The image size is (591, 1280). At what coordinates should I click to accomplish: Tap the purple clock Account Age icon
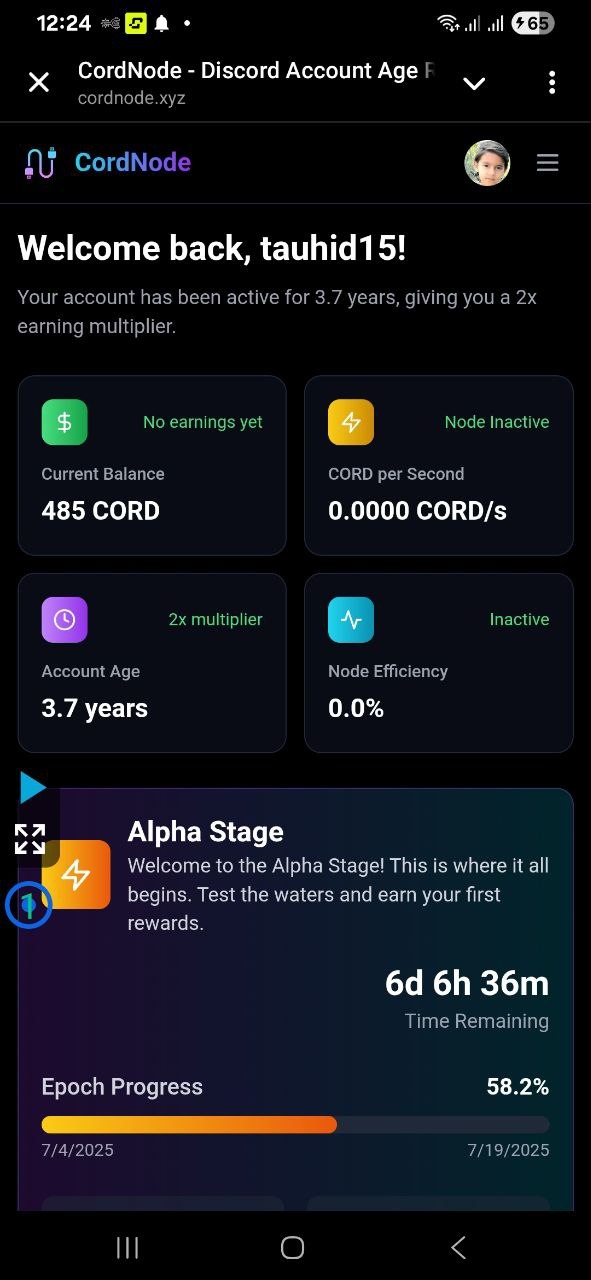point(64,619)
